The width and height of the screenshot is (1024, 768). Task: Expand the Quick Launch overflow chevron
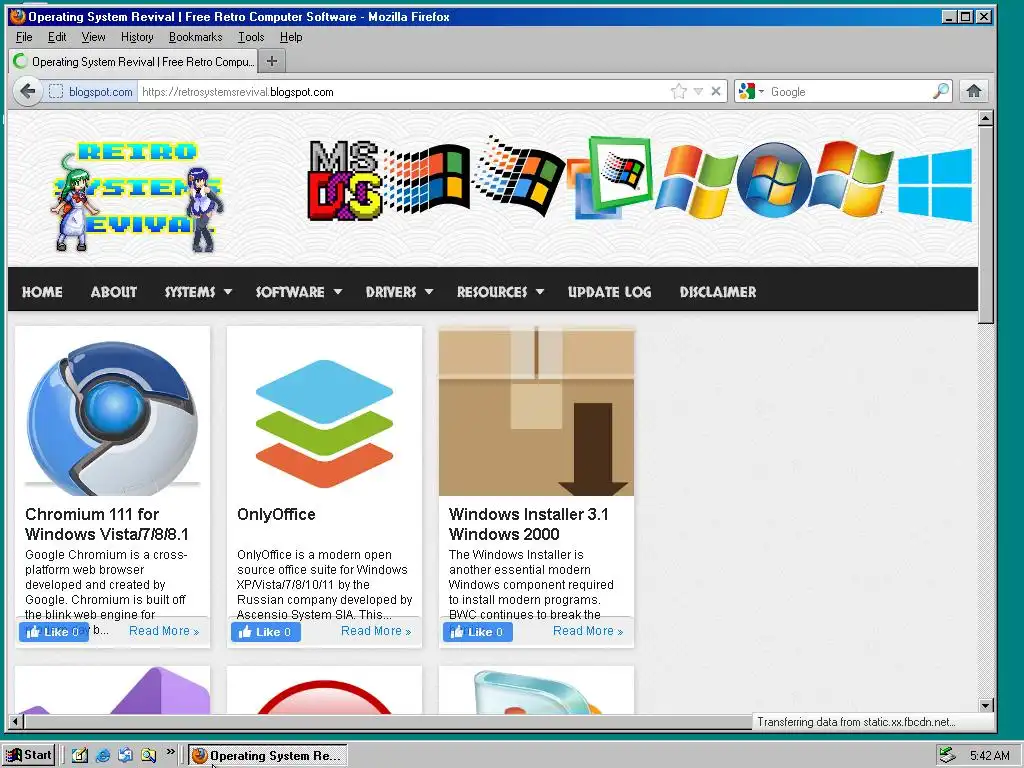coord(170,752)
